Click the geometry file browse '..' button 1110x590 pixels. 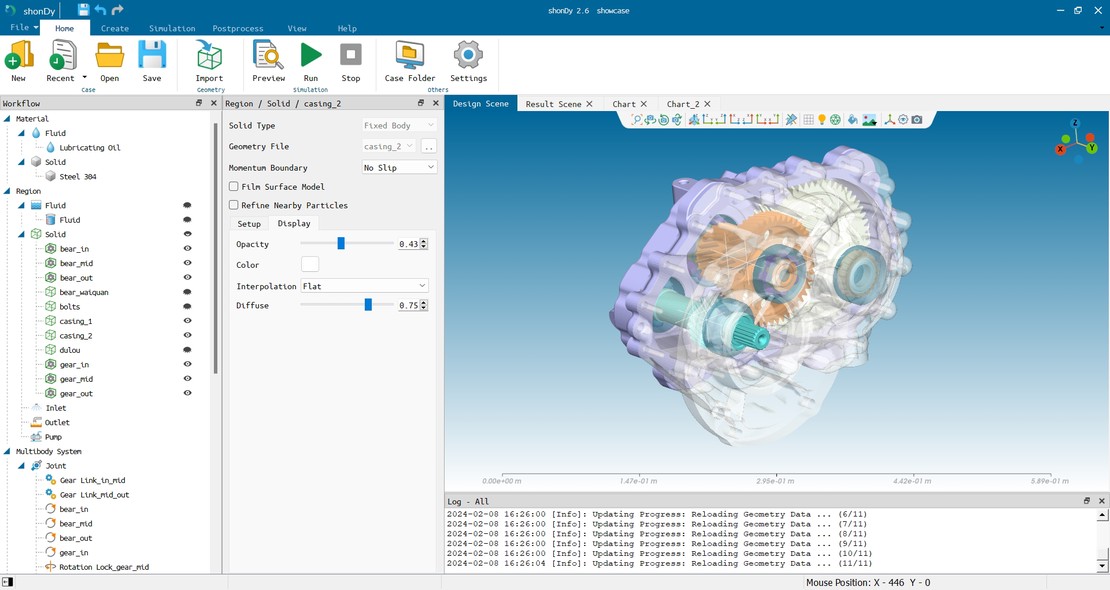click(x=428, y=146)
